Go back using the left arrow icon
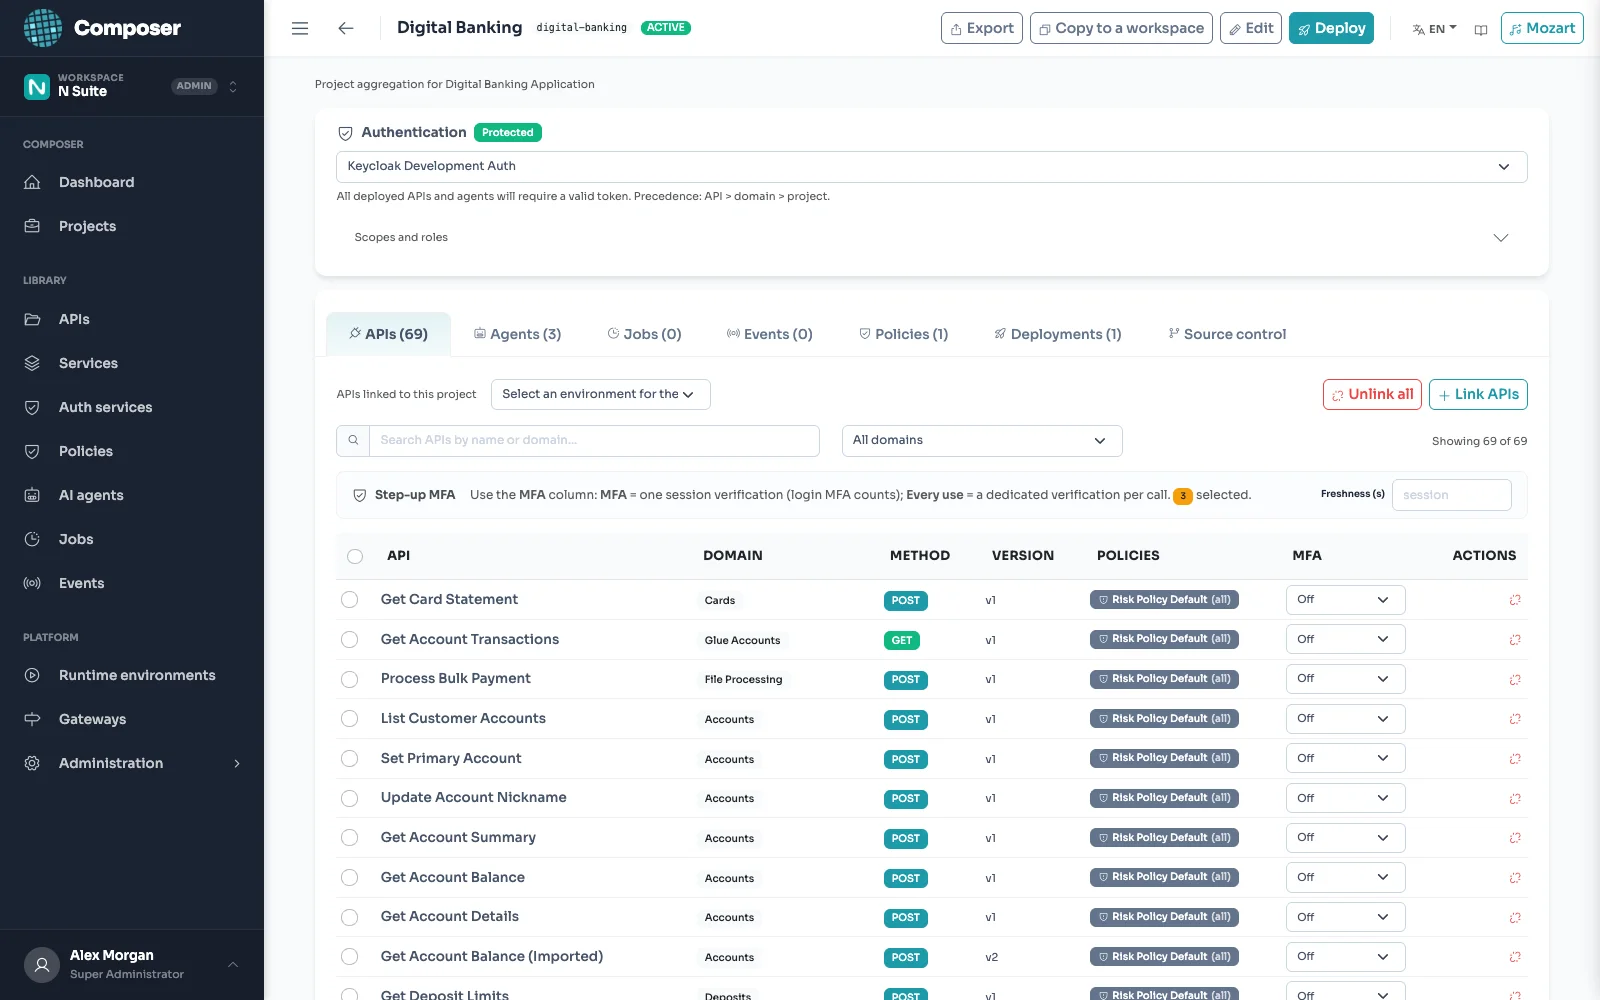Viewport: 1600px width, 1000px height. (x=346, y=28)
